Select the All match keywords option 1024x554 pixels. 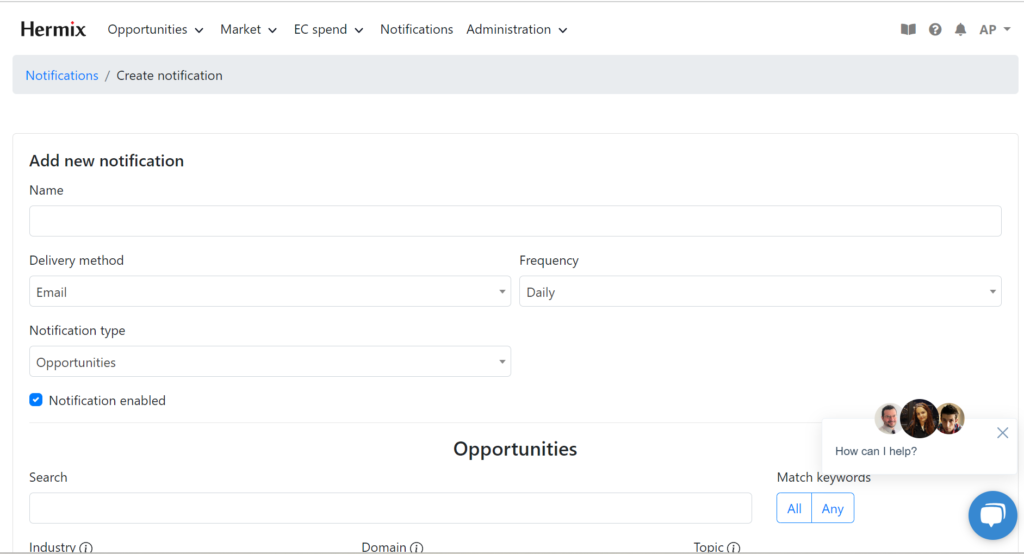(794, 508)
